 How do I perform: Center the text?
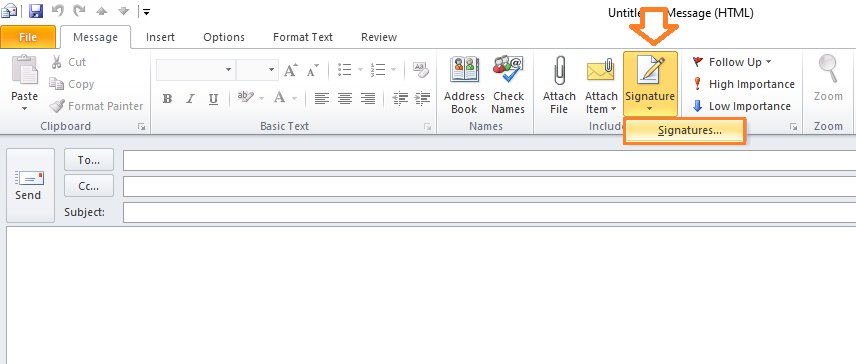[x=344, y=99]
